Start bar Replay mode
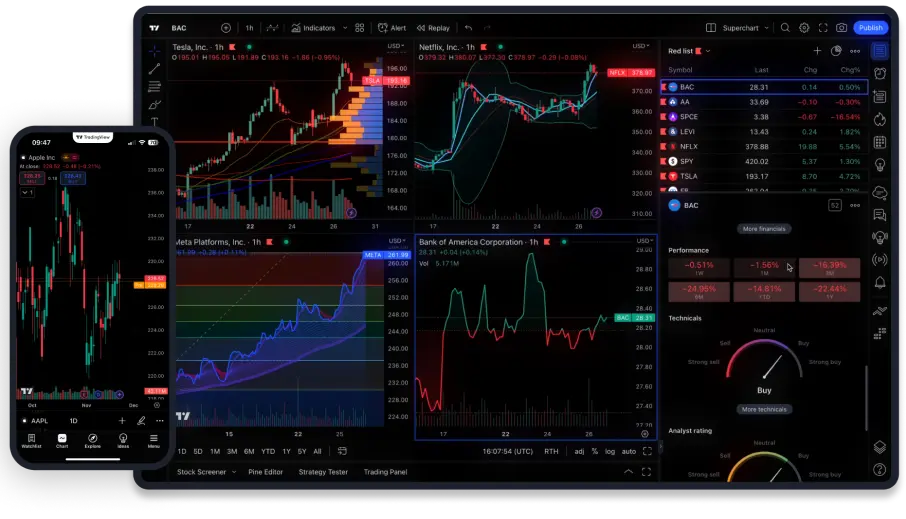906x519 pixels. [x=433, y=28]
